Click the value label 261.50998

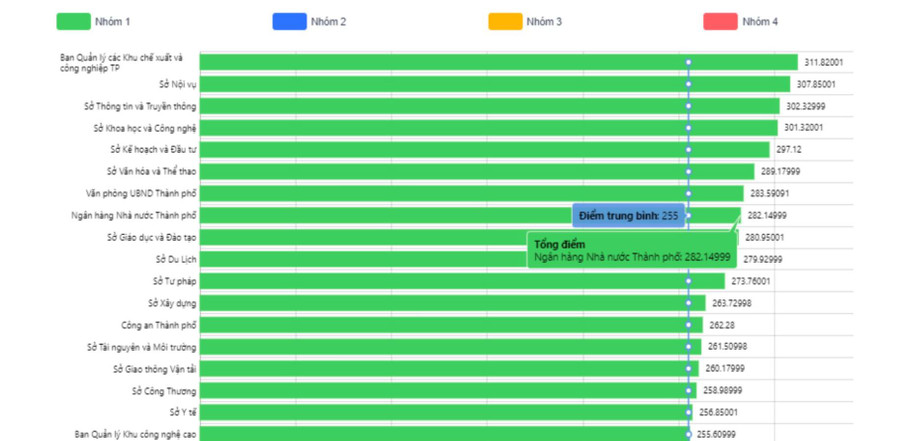click(728, 347)
